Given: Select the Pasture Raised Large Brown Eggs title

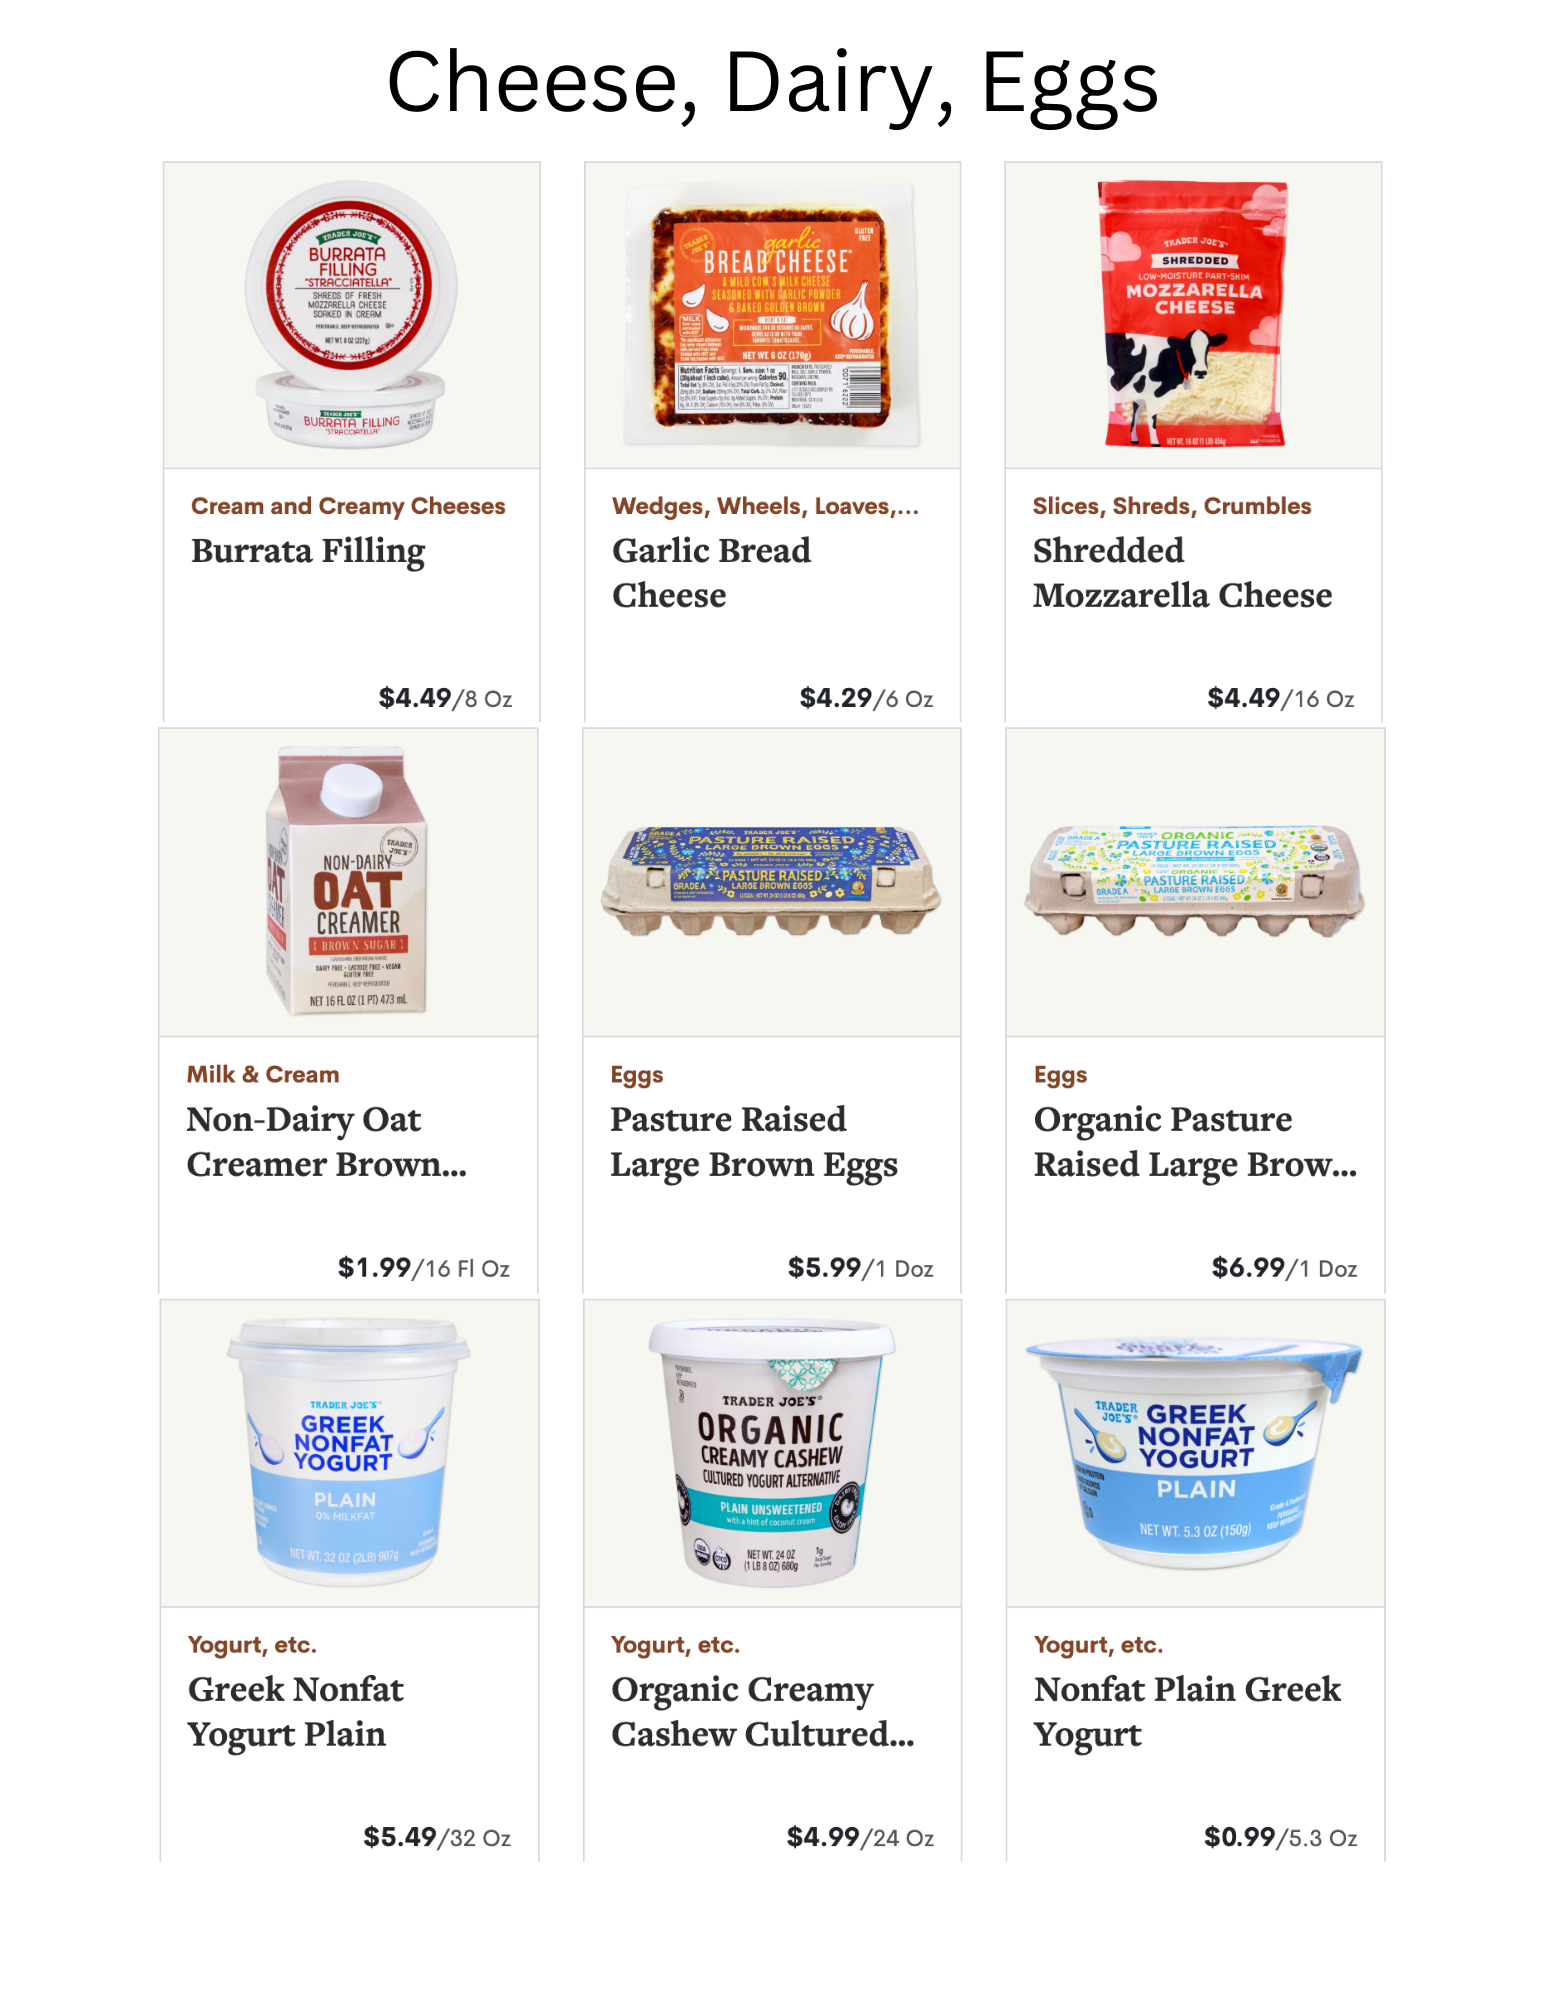Looking at the screenshot, I should tap(754, 1142).
